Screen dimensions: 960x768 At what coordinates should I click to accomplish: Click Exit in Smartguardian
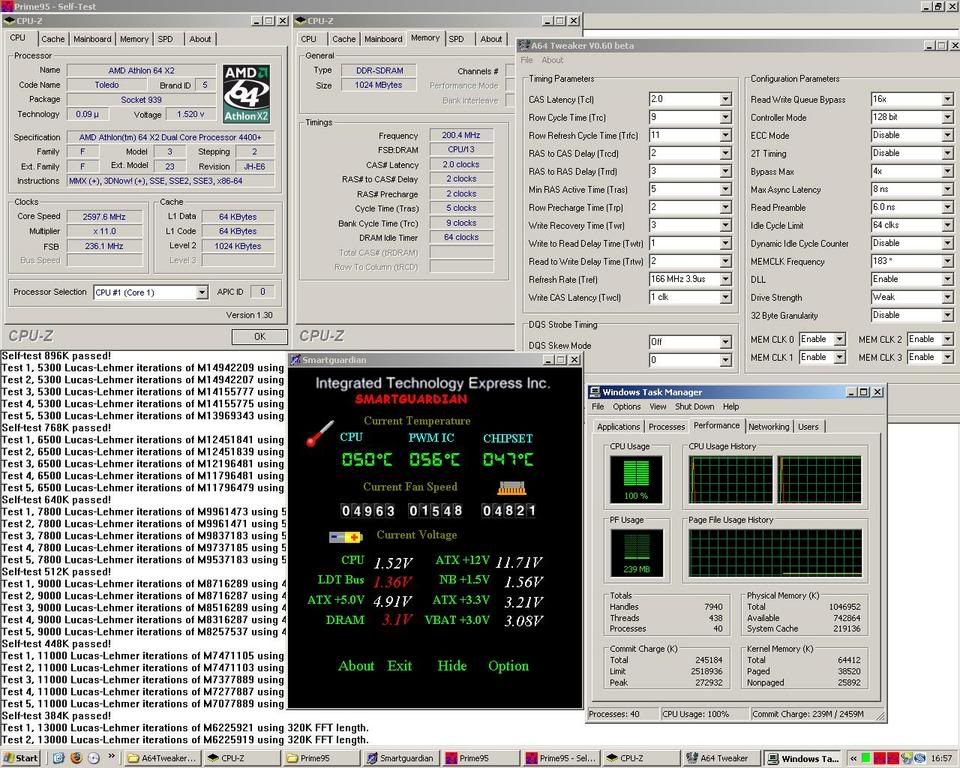(399, 666)
